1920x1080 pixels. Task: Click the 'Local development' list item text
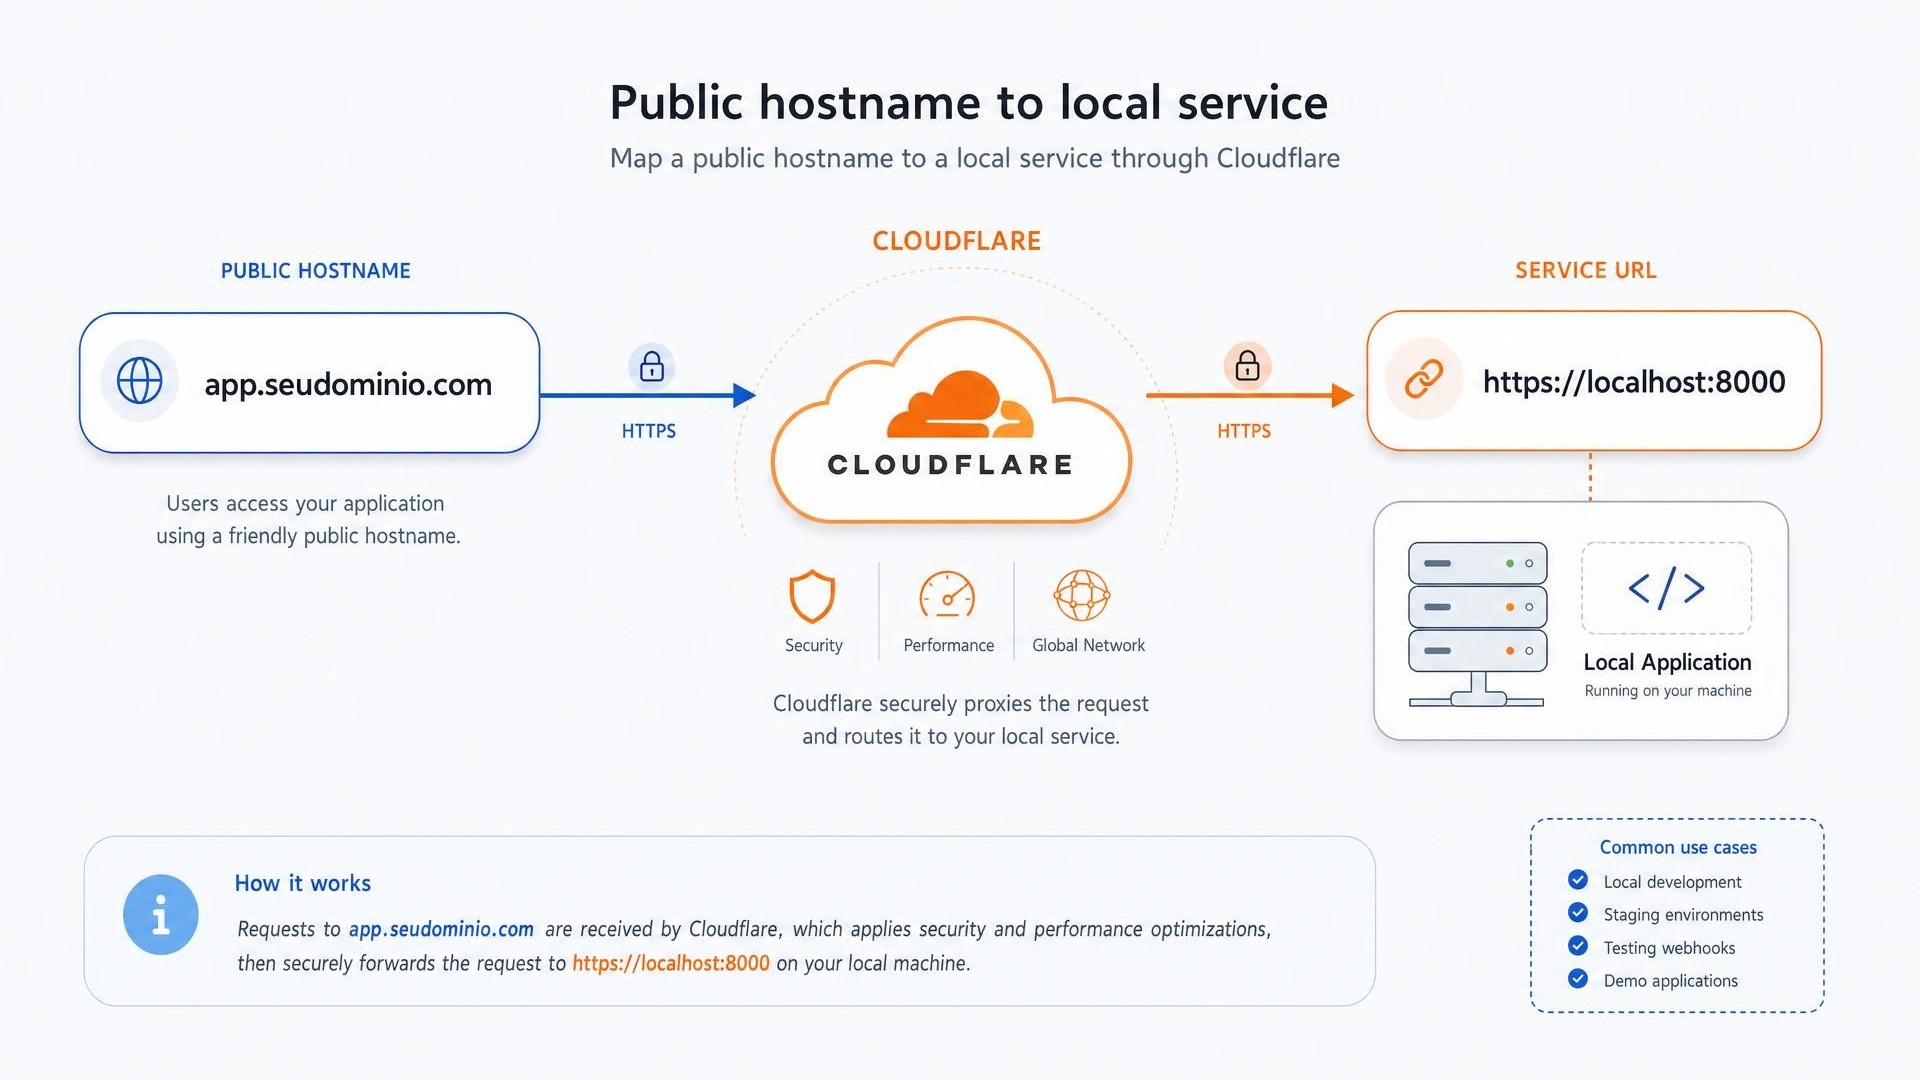coord(1673,882)
